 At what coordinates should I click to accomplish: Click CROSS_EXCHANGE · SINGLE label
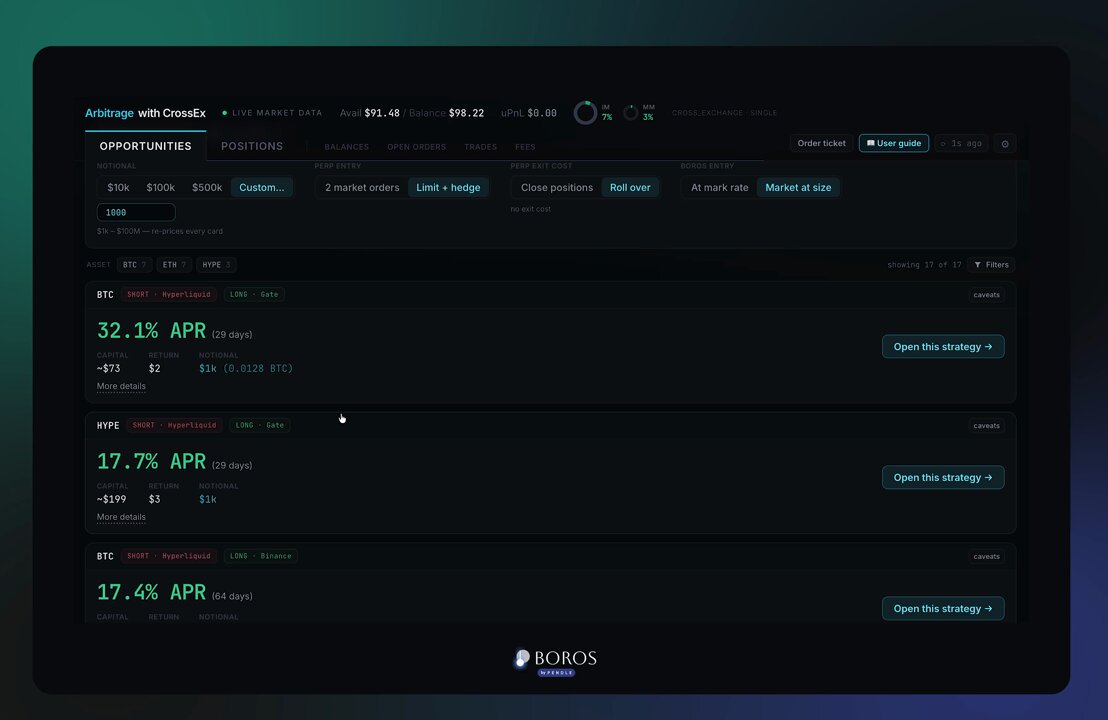point(724,113)
